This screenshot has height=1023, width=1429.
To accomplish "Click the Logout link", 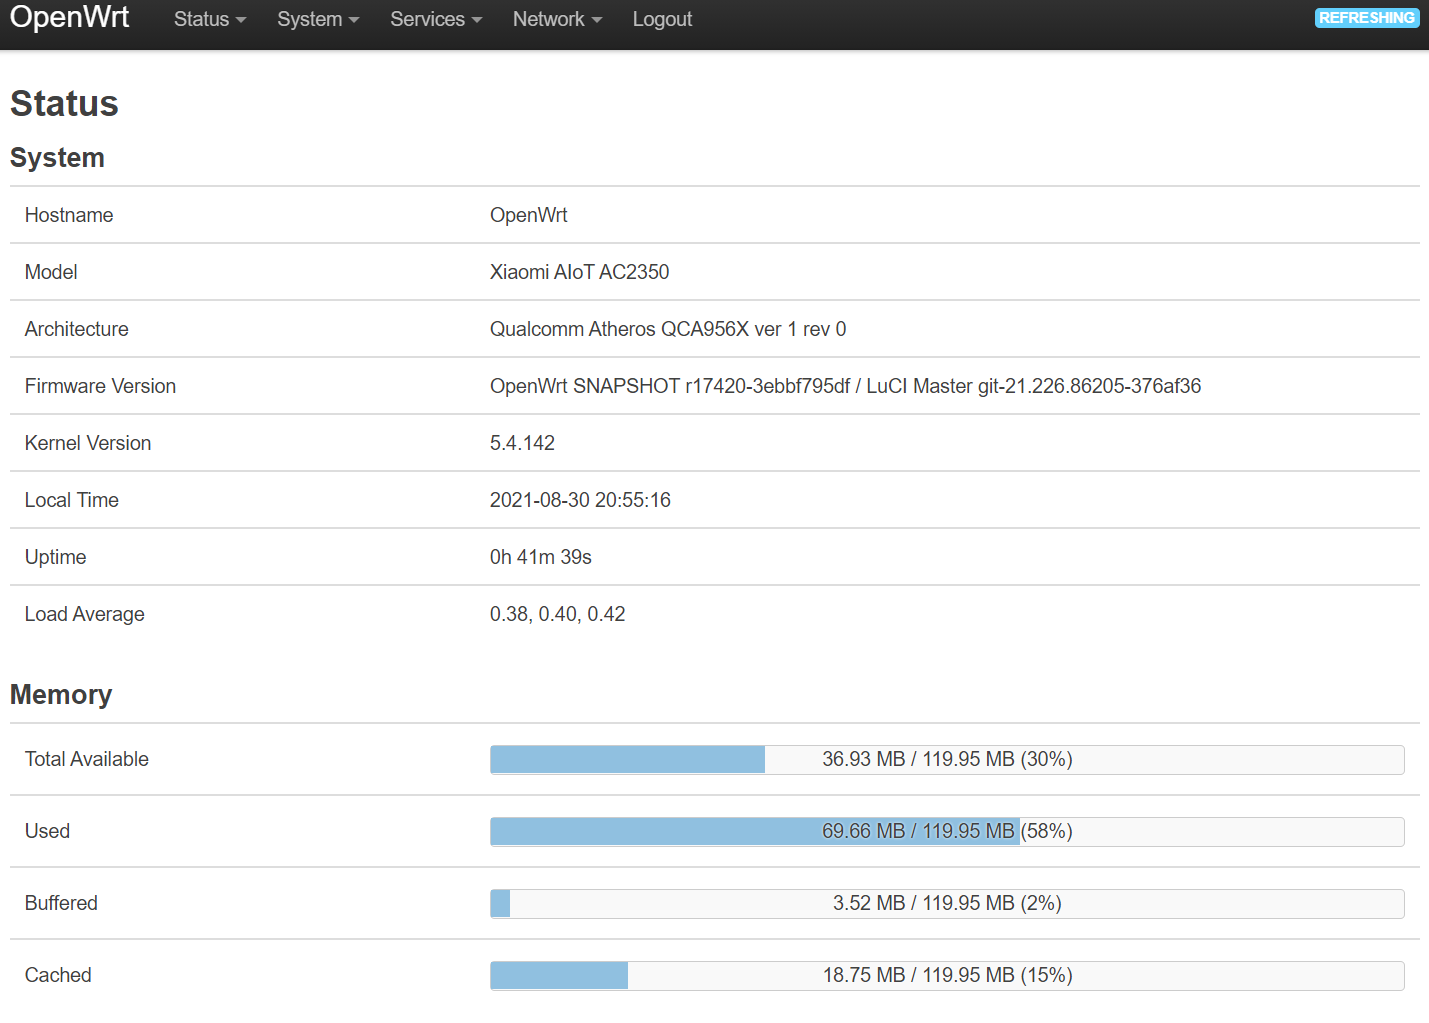I will [662, 19].
